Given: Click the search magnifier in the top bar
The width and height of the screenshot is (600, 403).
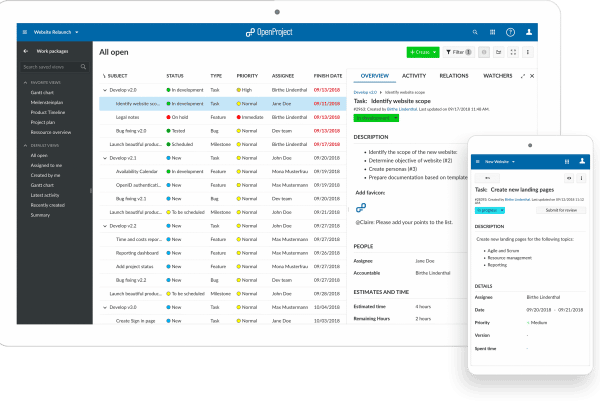Looking at the screenshot, I should 475,32.
